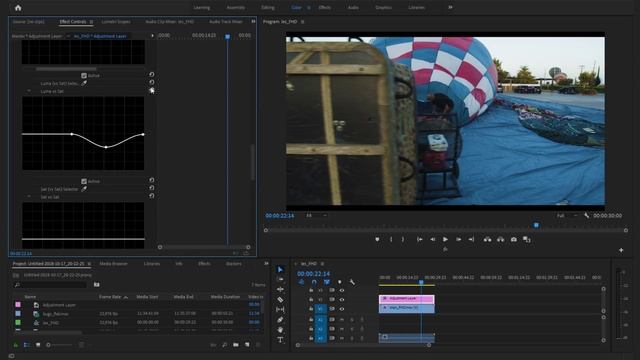This screenshot has width=640, height=360.
Task: Switch Project panel to icon view
Action: (x=38, y=345)
